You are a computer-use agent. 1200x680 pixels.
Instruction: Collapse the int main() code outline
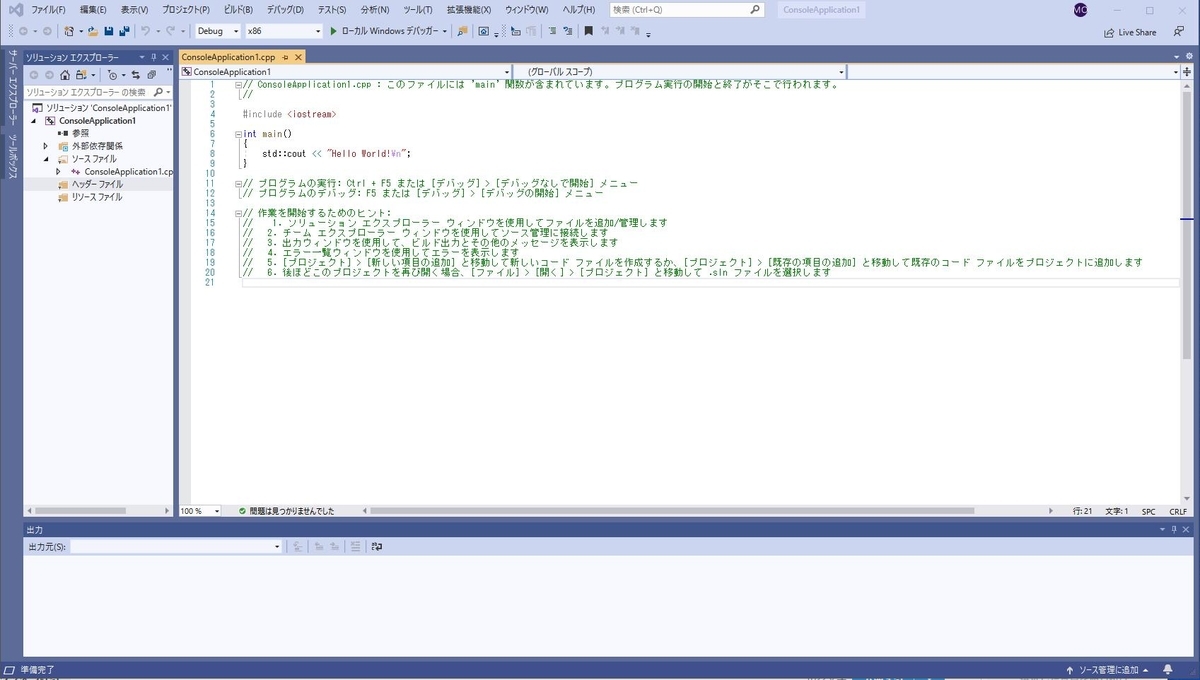click(x=238, y=134)
